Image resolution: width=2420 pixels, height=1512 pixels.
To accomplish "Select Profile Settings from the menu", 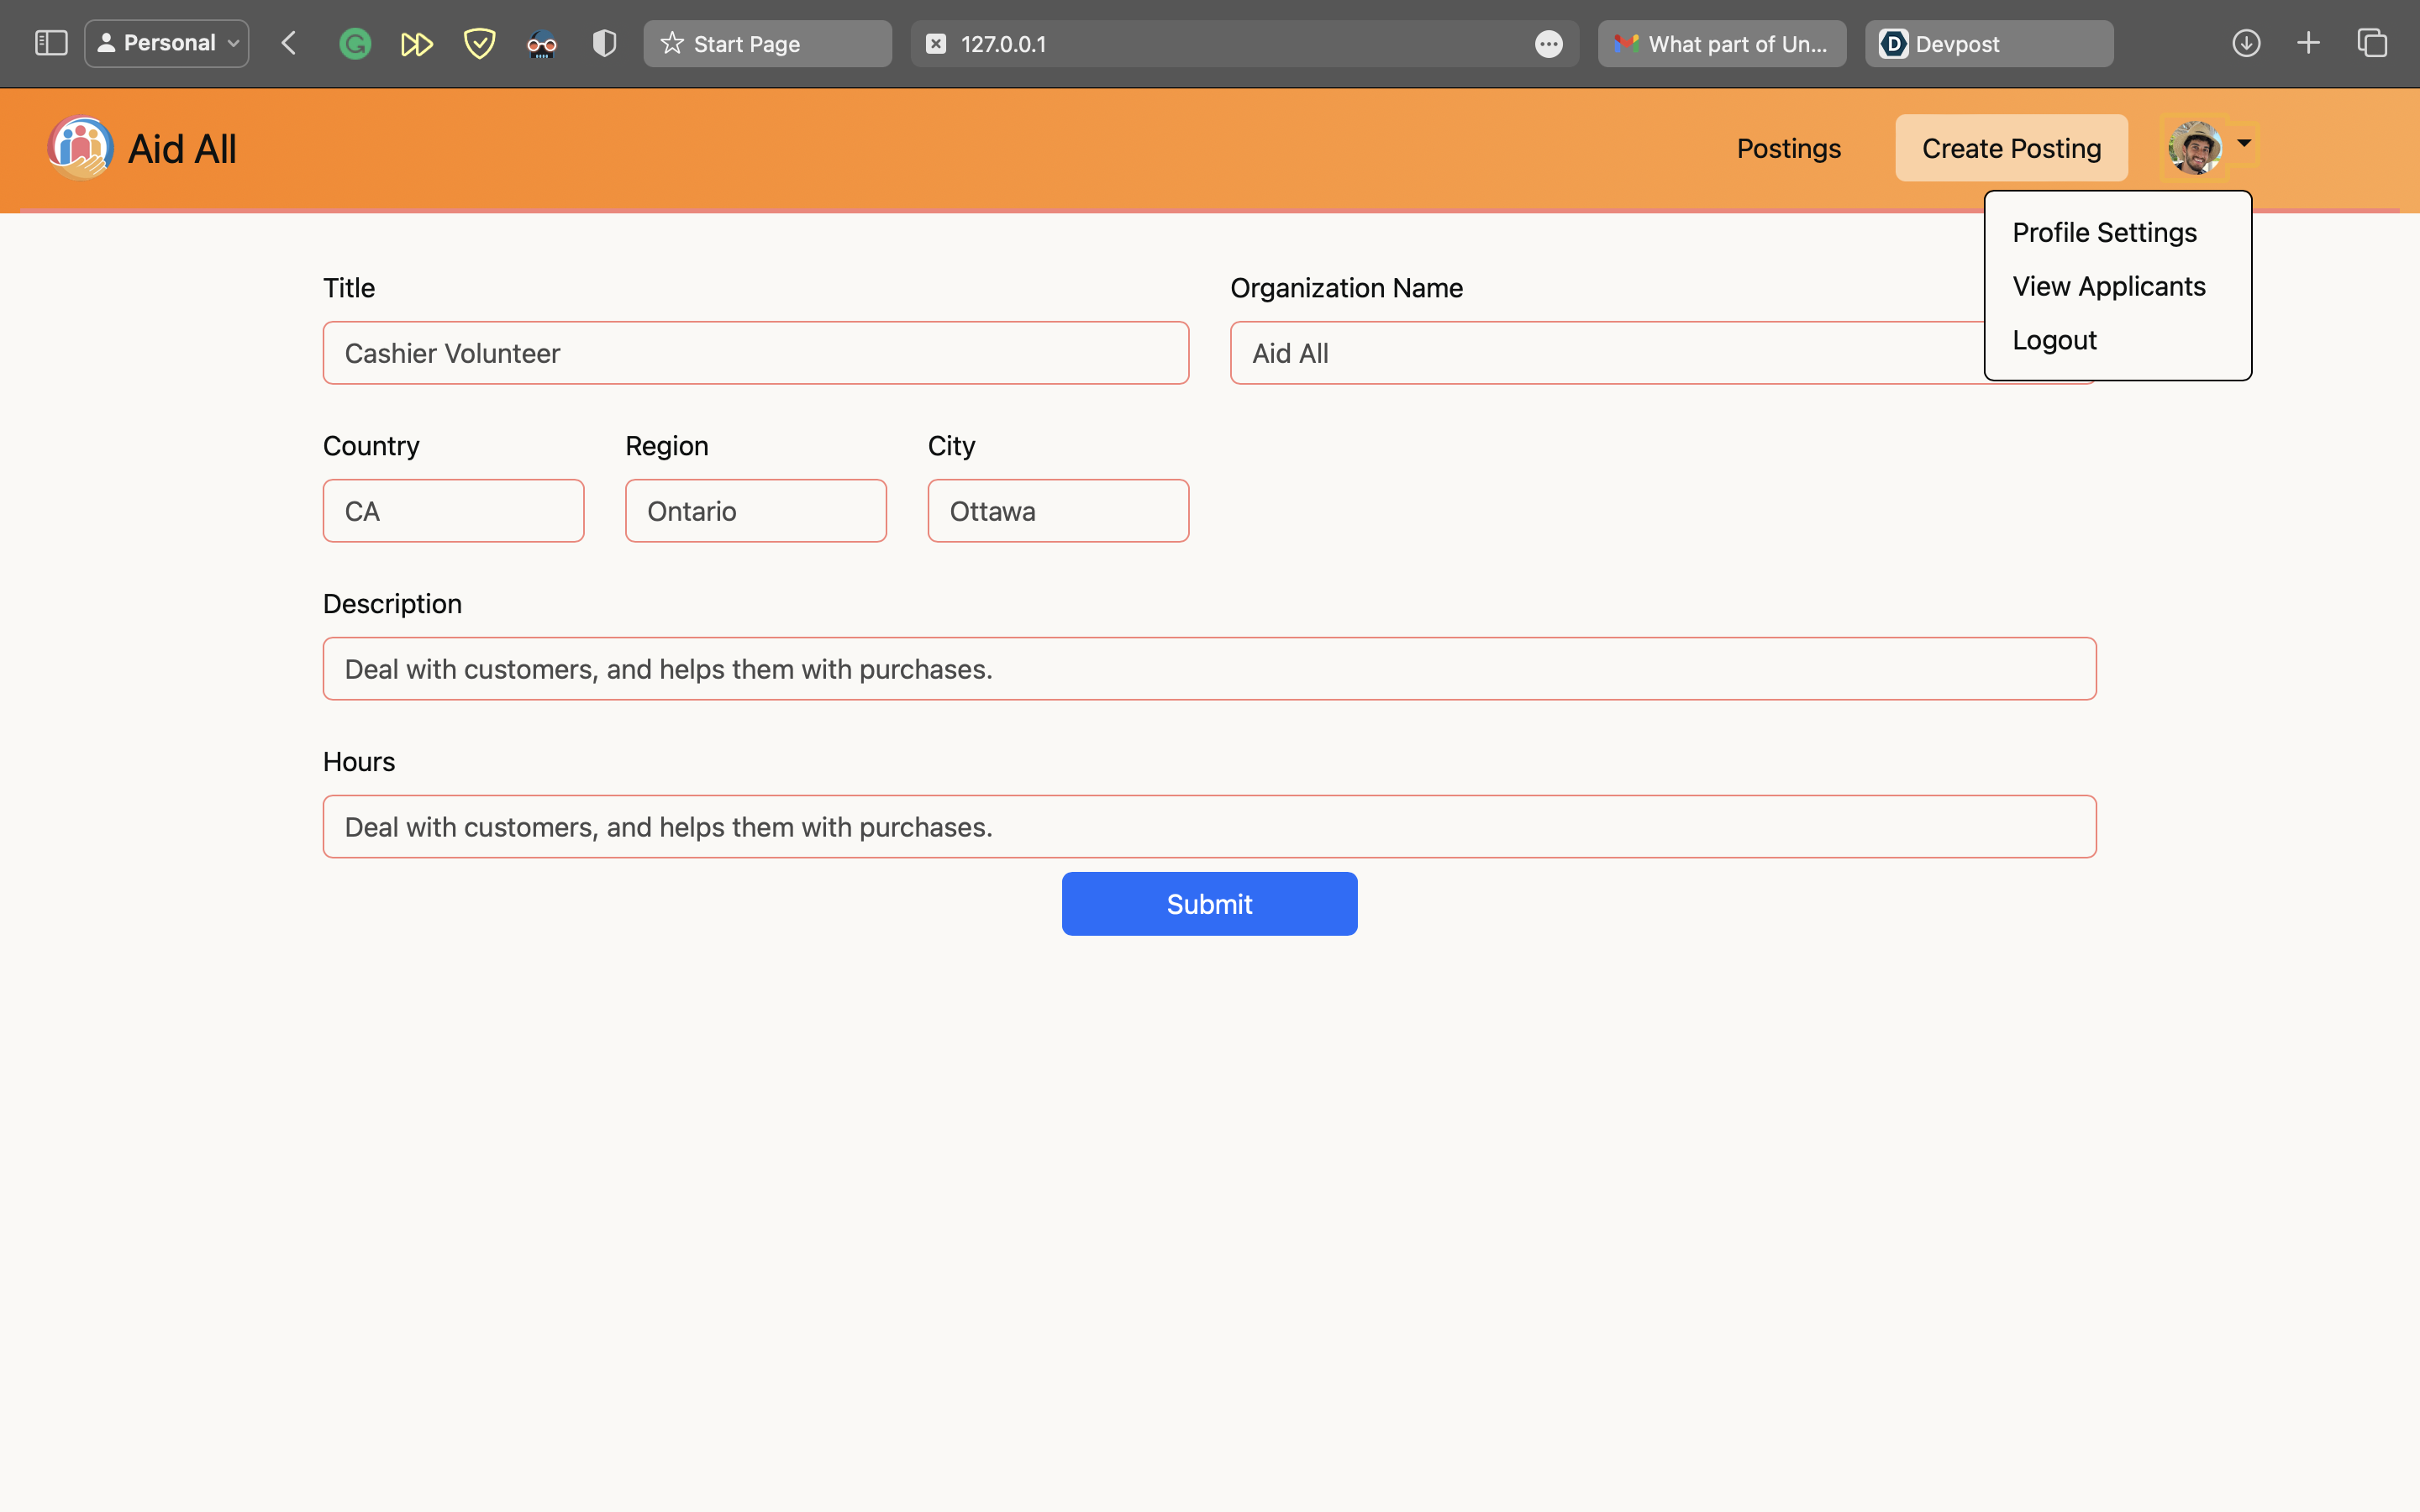I will pos(2104,232).
